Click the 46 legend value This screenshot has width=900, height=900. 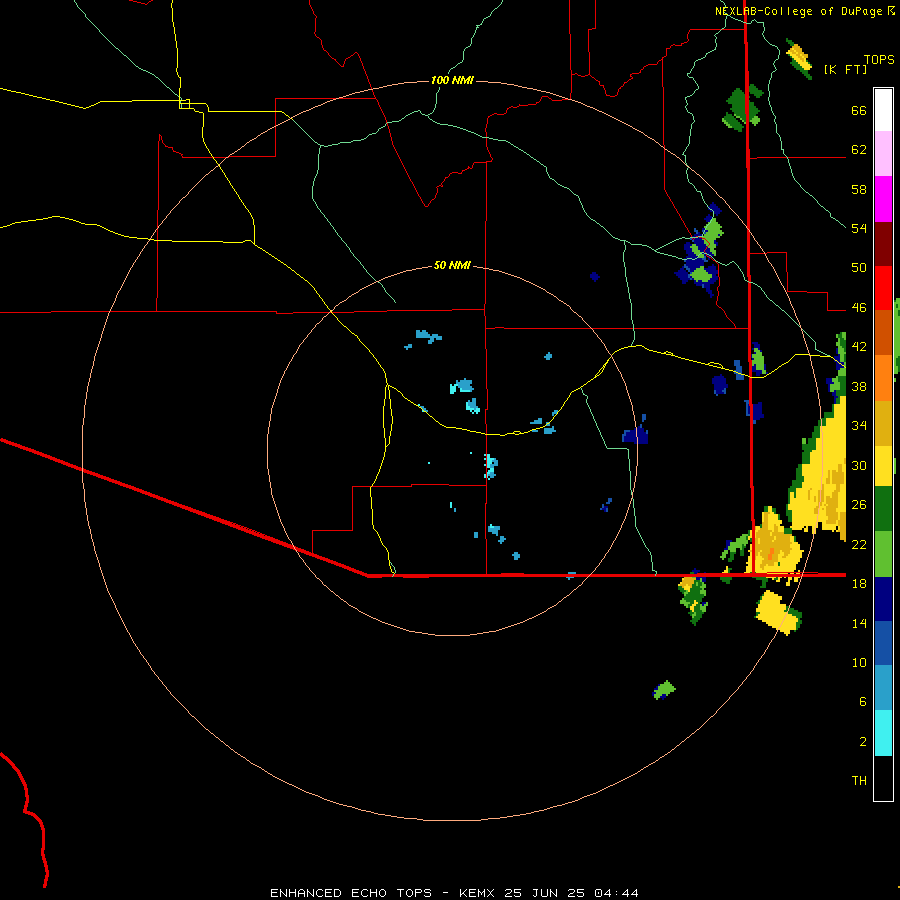pyautogui.click(x=859, y=308)
